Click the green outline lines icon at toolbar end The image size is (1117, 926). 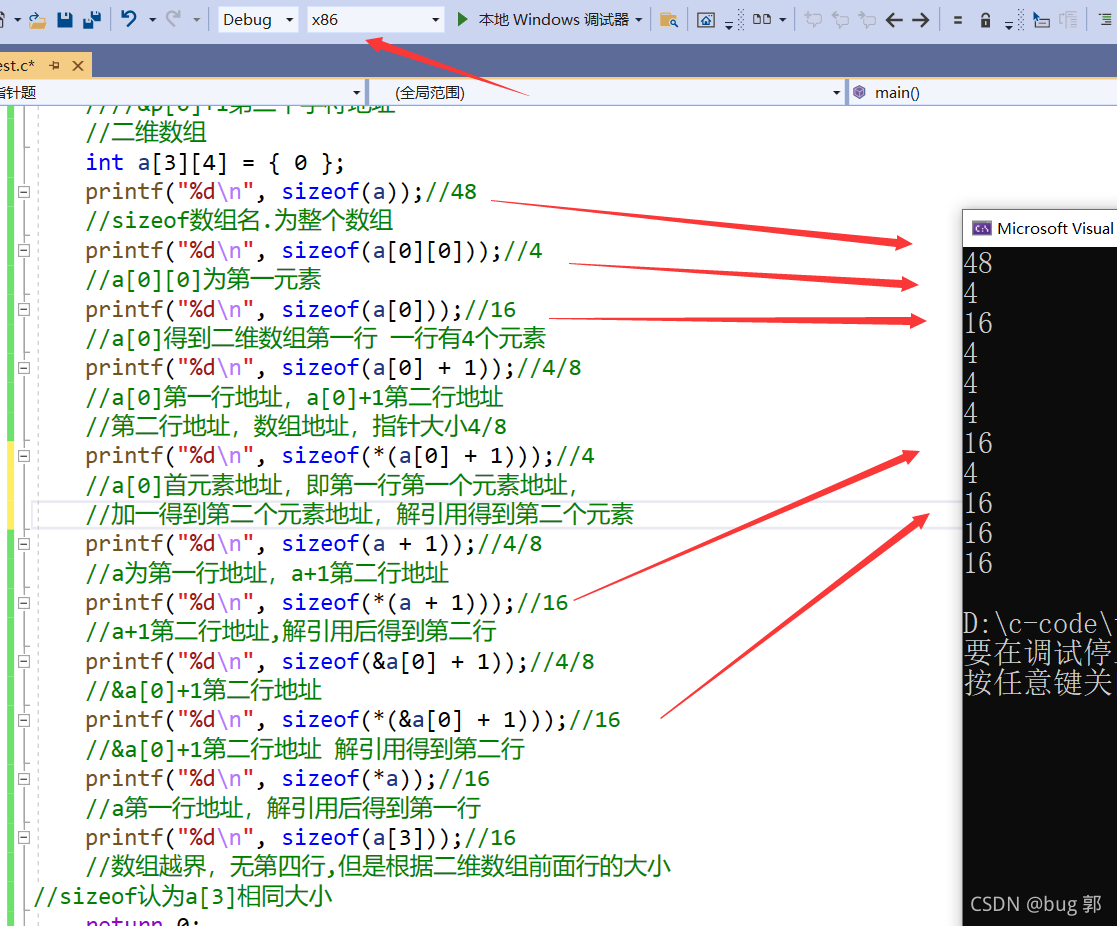pyautogui.click(x=1106, y=20)
